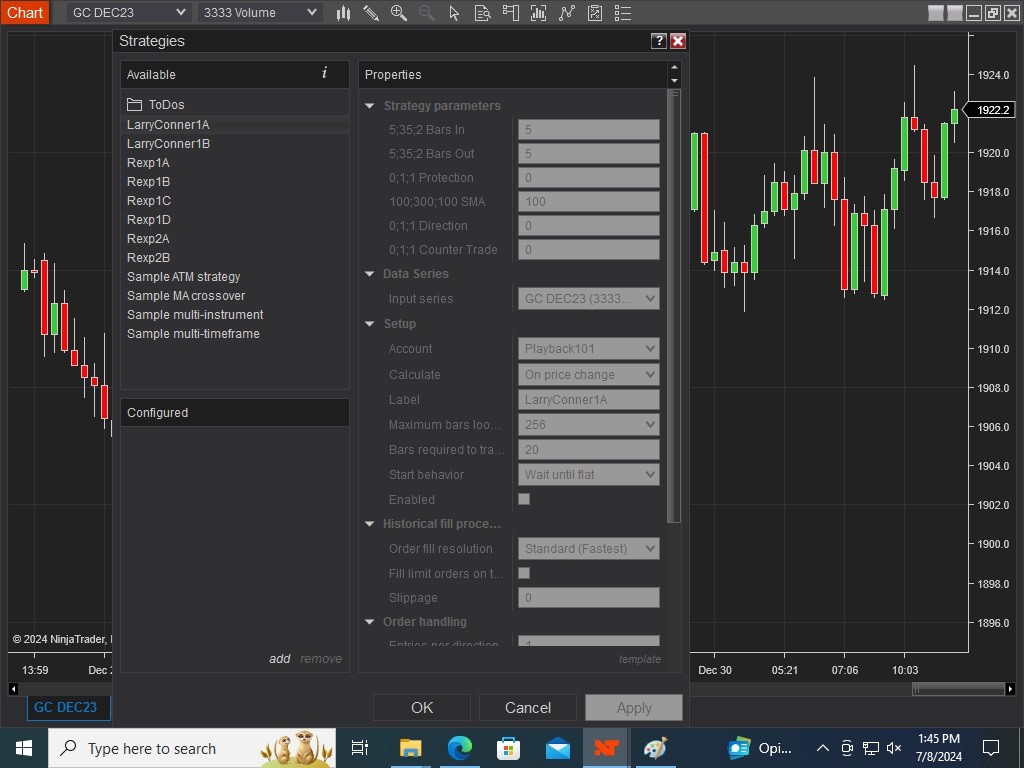Open the properties list icon
Screen dimensions: 1024x768
click(622, 12)
